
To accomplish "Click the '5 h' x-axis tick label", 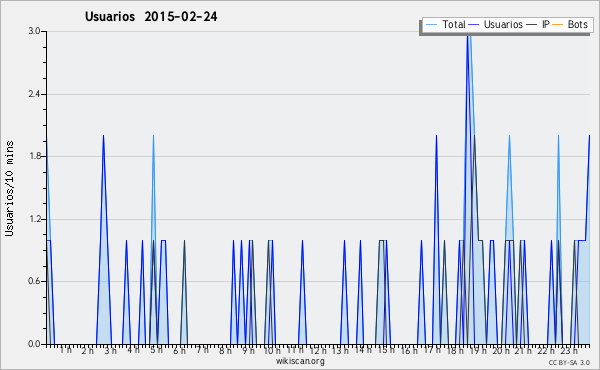I will tap(156, 350).
